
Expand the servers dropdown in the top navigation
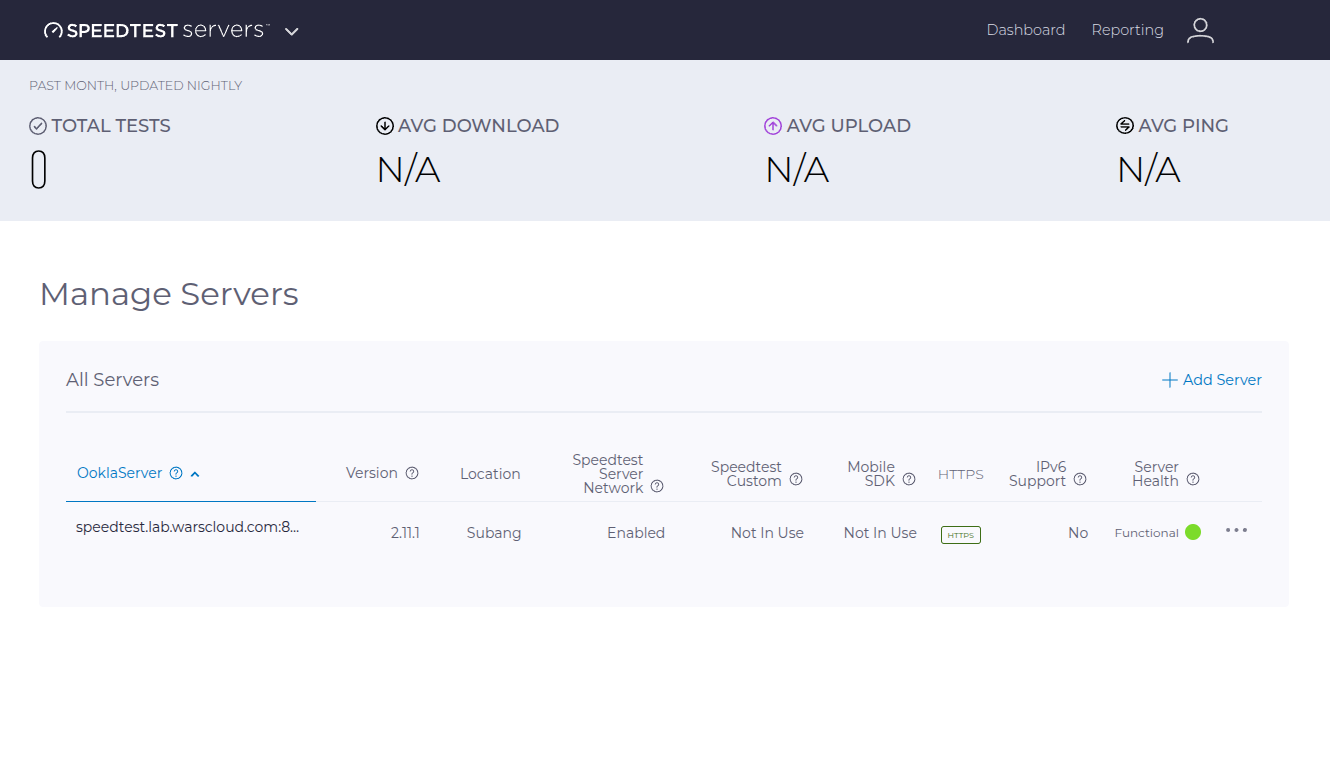(291, 31)
